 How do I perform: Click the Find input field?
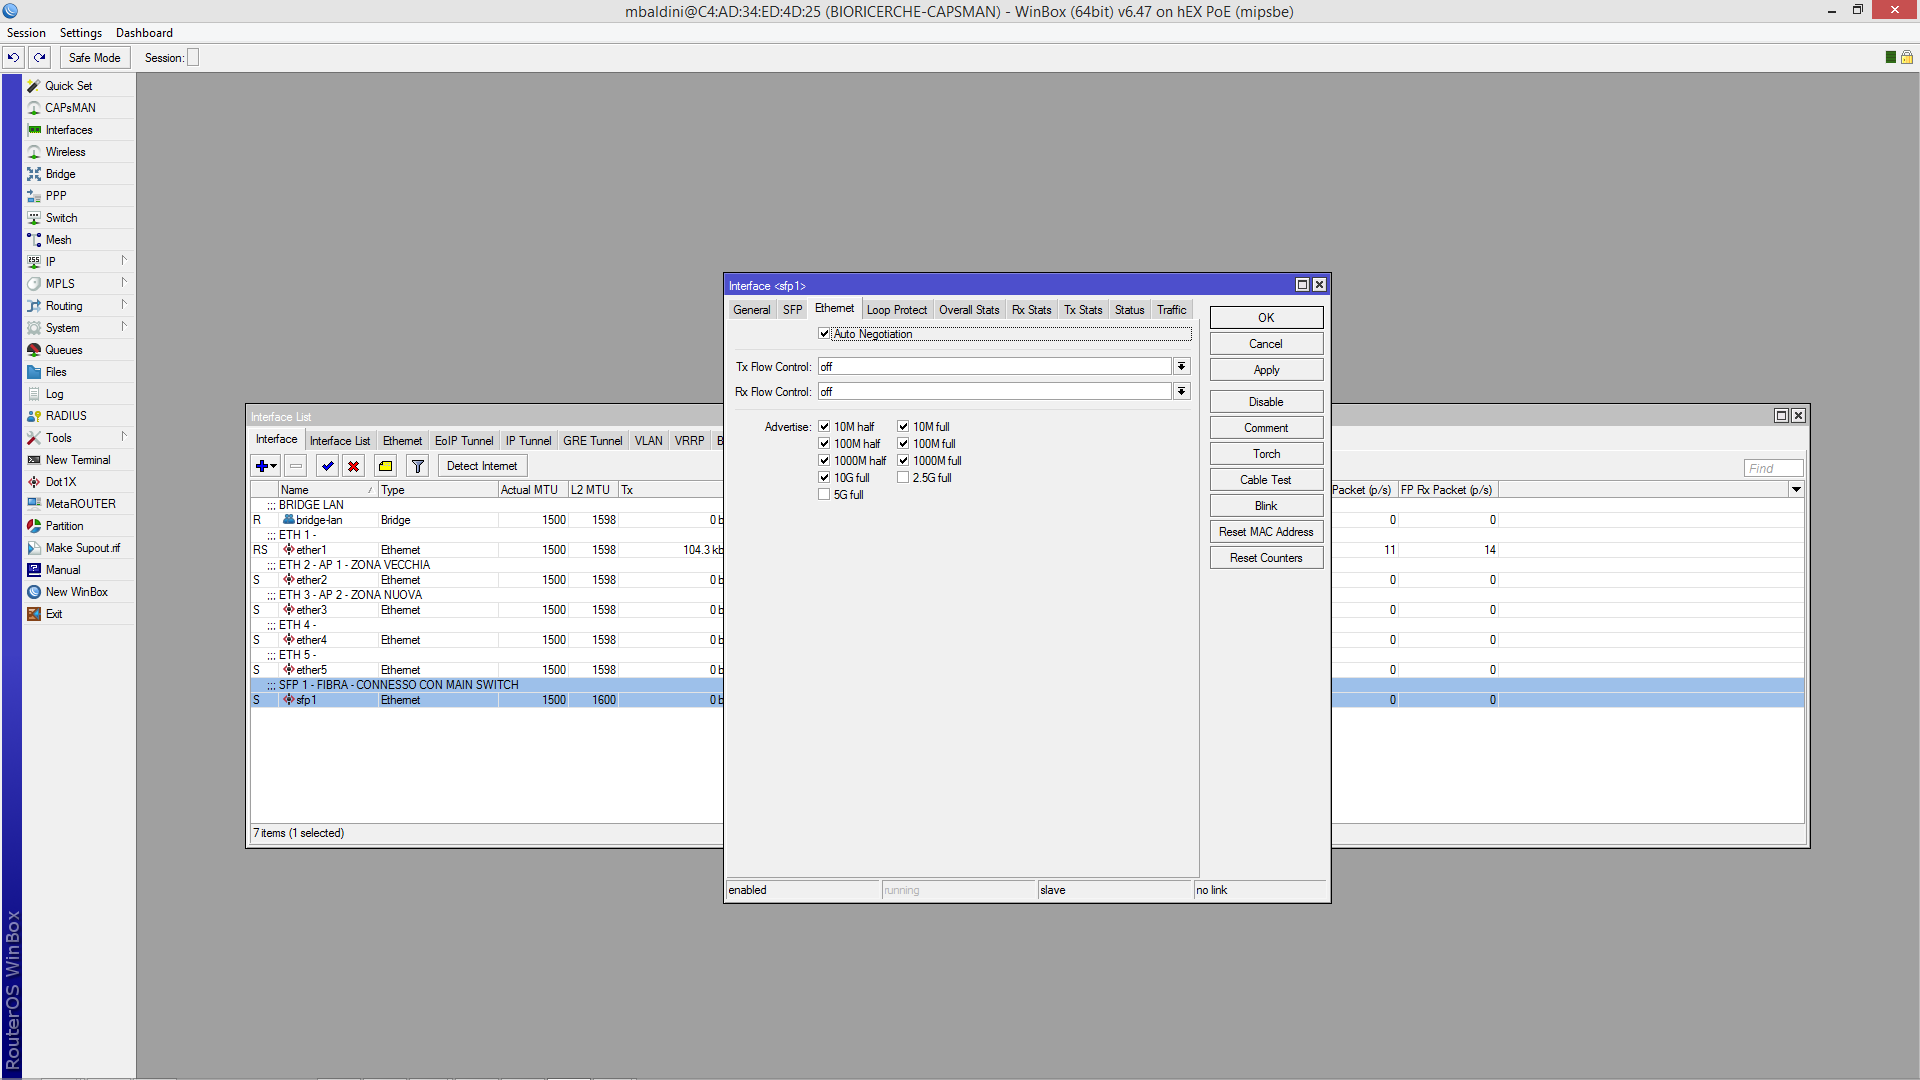coord(1772,468)
